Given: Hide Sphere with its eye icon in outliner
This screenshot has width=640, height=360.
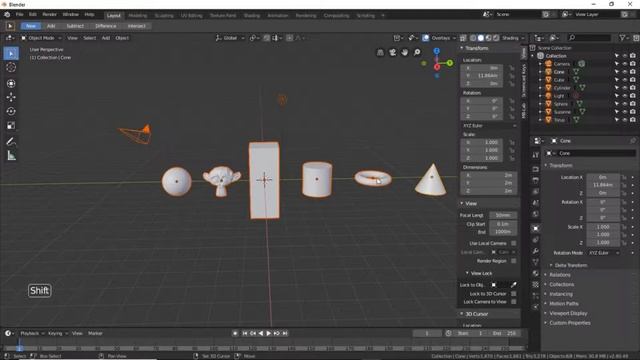Looking at the screenshot, I should pos(625,104).
